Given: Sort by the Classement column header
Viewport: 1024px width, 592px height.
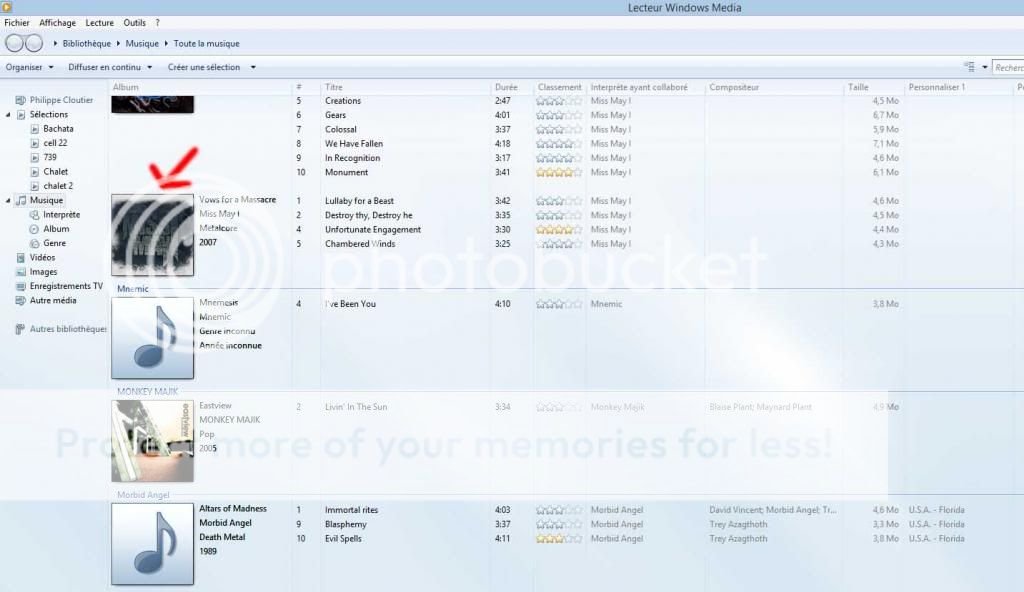Looking at the screenshot, I should (560, 87).
